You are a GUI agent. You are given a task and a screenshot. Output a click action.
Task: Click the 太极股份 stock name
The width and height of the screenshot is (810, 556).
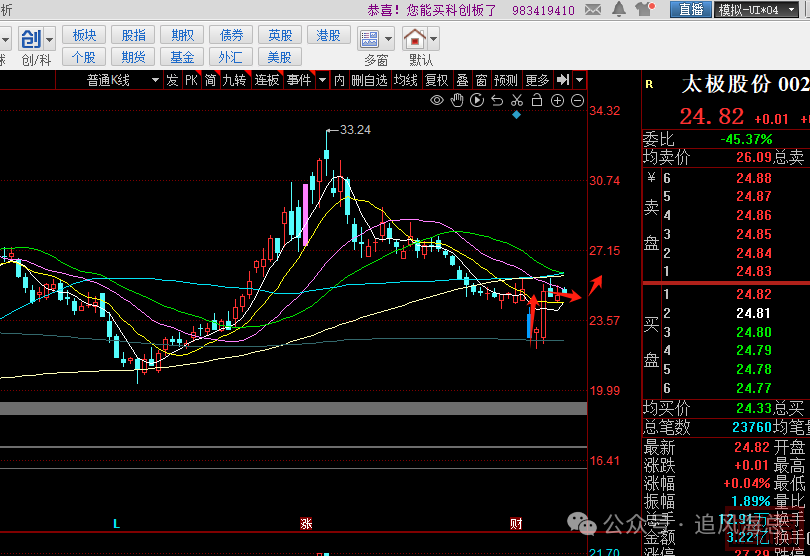726,84
